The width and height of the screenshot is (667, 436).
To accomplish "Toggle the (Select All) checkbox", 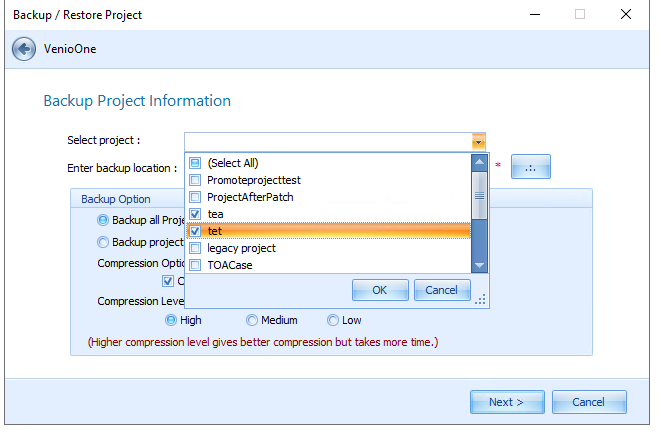I will click(195, 163).
